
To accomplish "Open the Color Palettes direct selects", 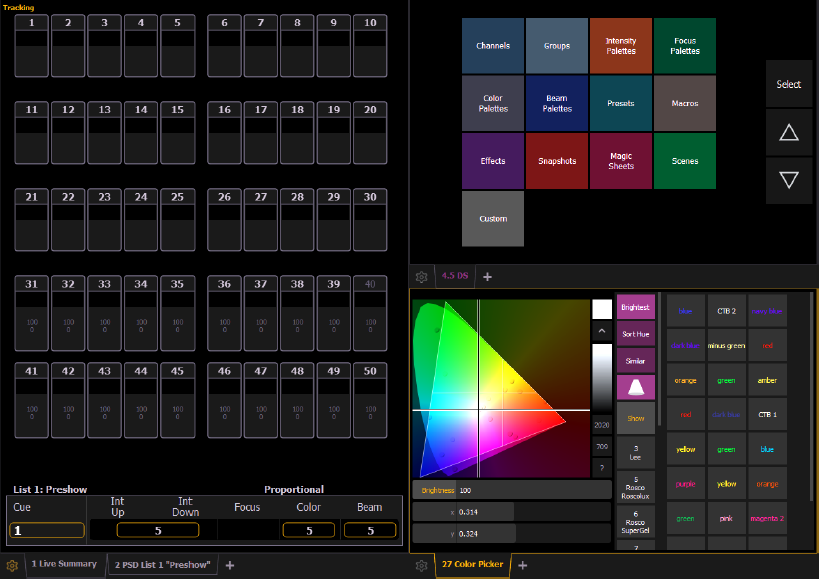I will (493, 104).
